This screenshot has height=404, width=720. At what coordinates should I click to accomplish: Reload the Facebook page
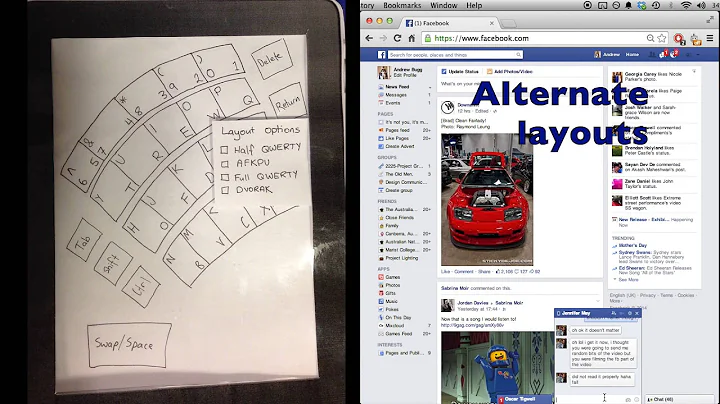[398, 39]
